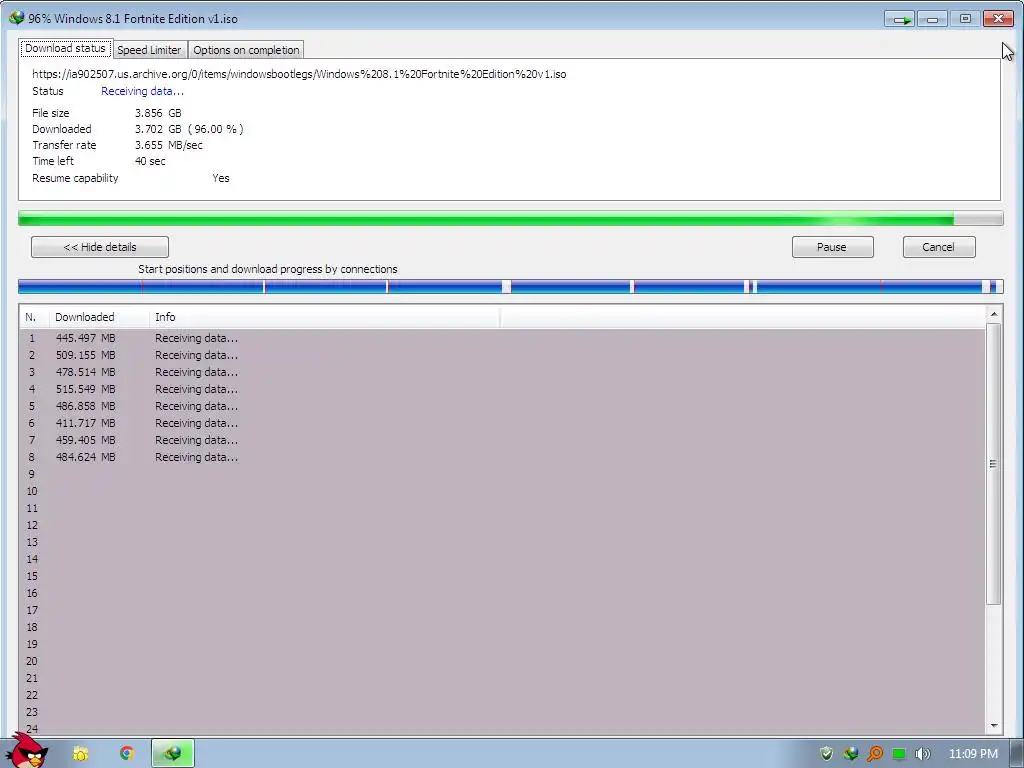Open the Start button with red bird
This screenshot has height=768, width=1024.
tap(26, 752)
